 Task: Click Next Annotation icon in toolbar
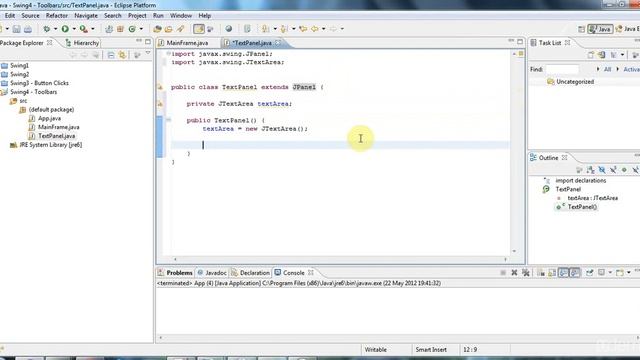click(266, 29)
